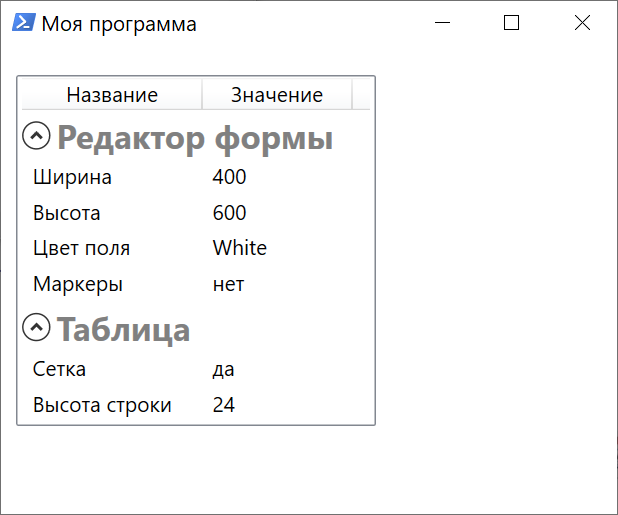Screen dimensions: 618x515
Task: Select the Цвет поля row
Action: 196,248
